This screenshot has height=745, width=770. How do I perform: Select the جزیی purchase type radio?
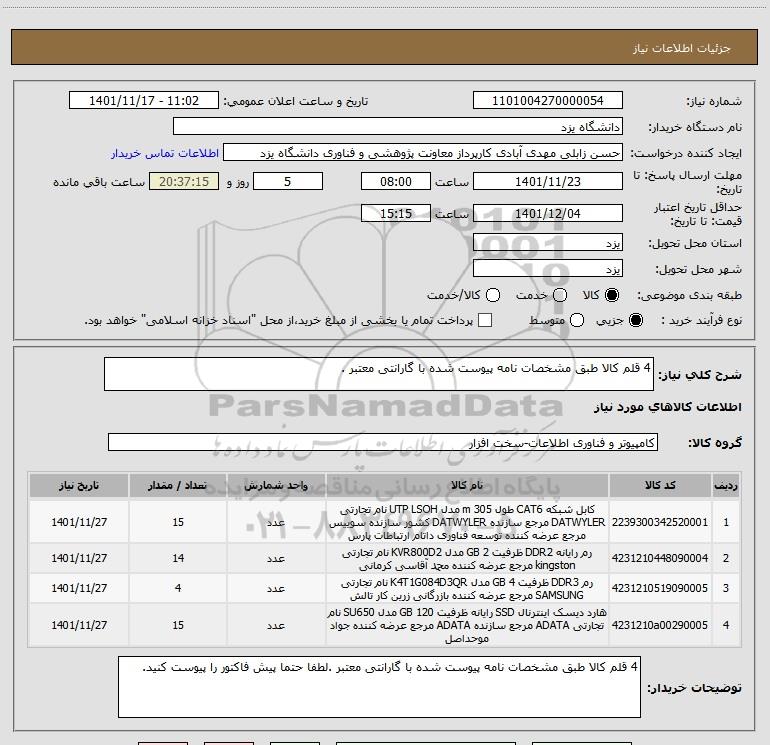tap(636, 320)
